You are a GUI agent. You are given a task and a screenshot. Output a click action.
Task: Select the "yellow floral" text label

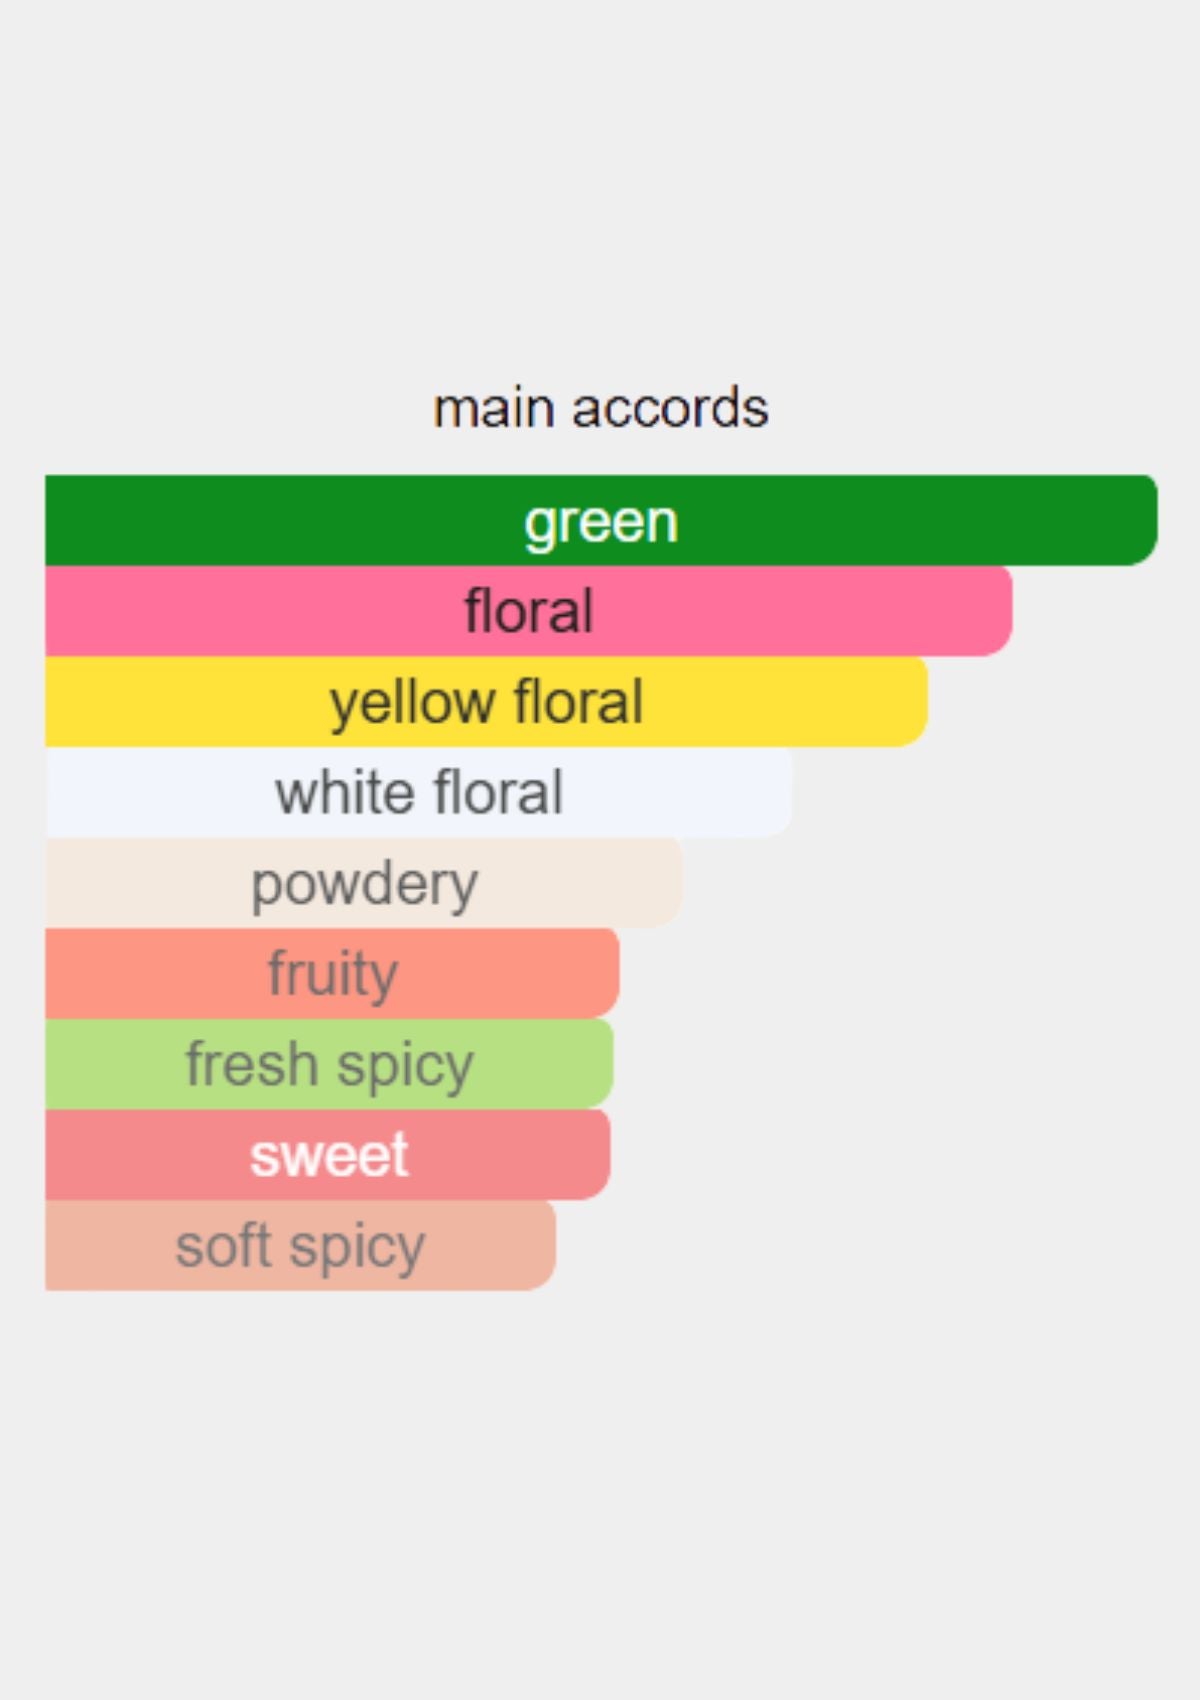point(486,702)
